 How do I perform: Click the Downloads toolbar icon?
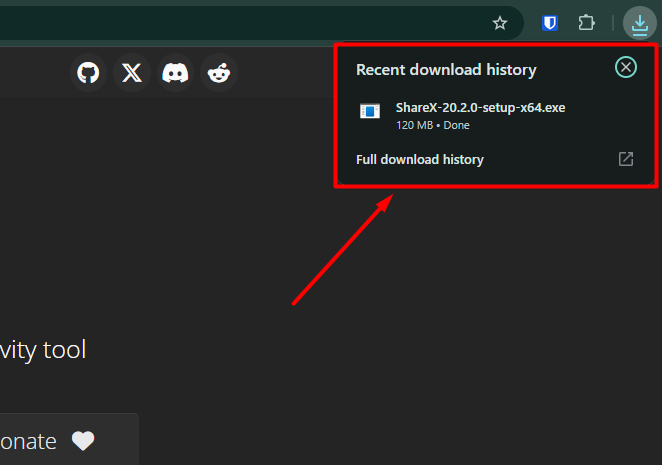pos(640,23)
